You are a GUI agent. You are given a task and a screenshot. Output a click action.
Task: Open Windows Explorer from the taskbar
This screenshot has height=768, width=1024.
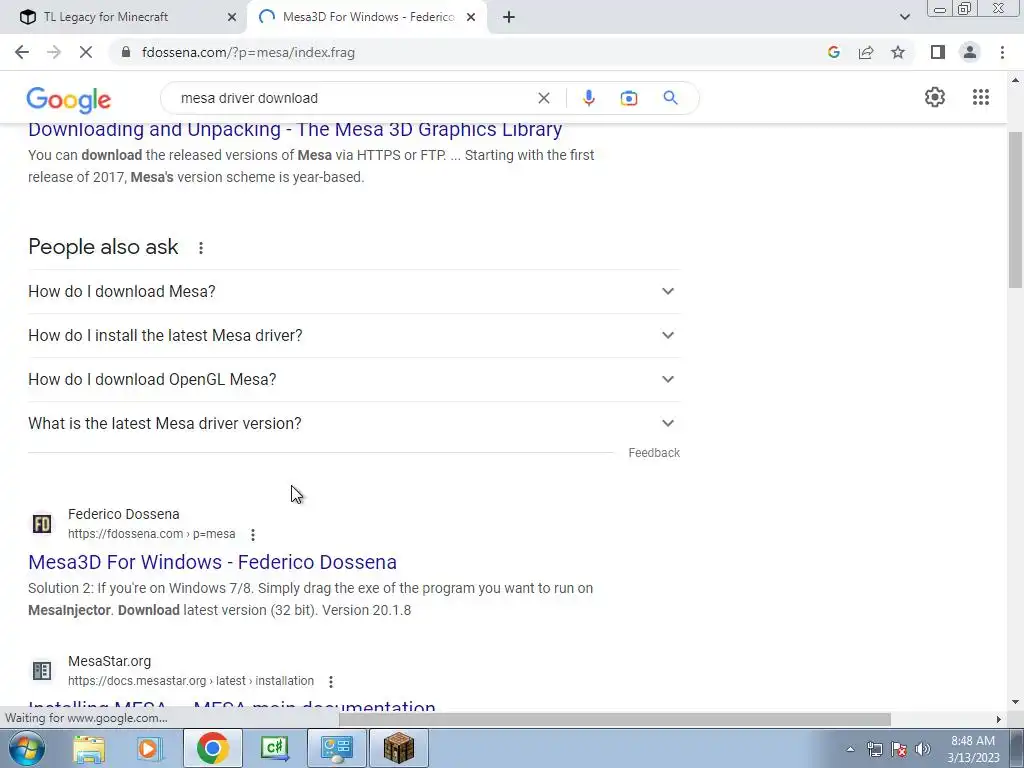(89, 748)
